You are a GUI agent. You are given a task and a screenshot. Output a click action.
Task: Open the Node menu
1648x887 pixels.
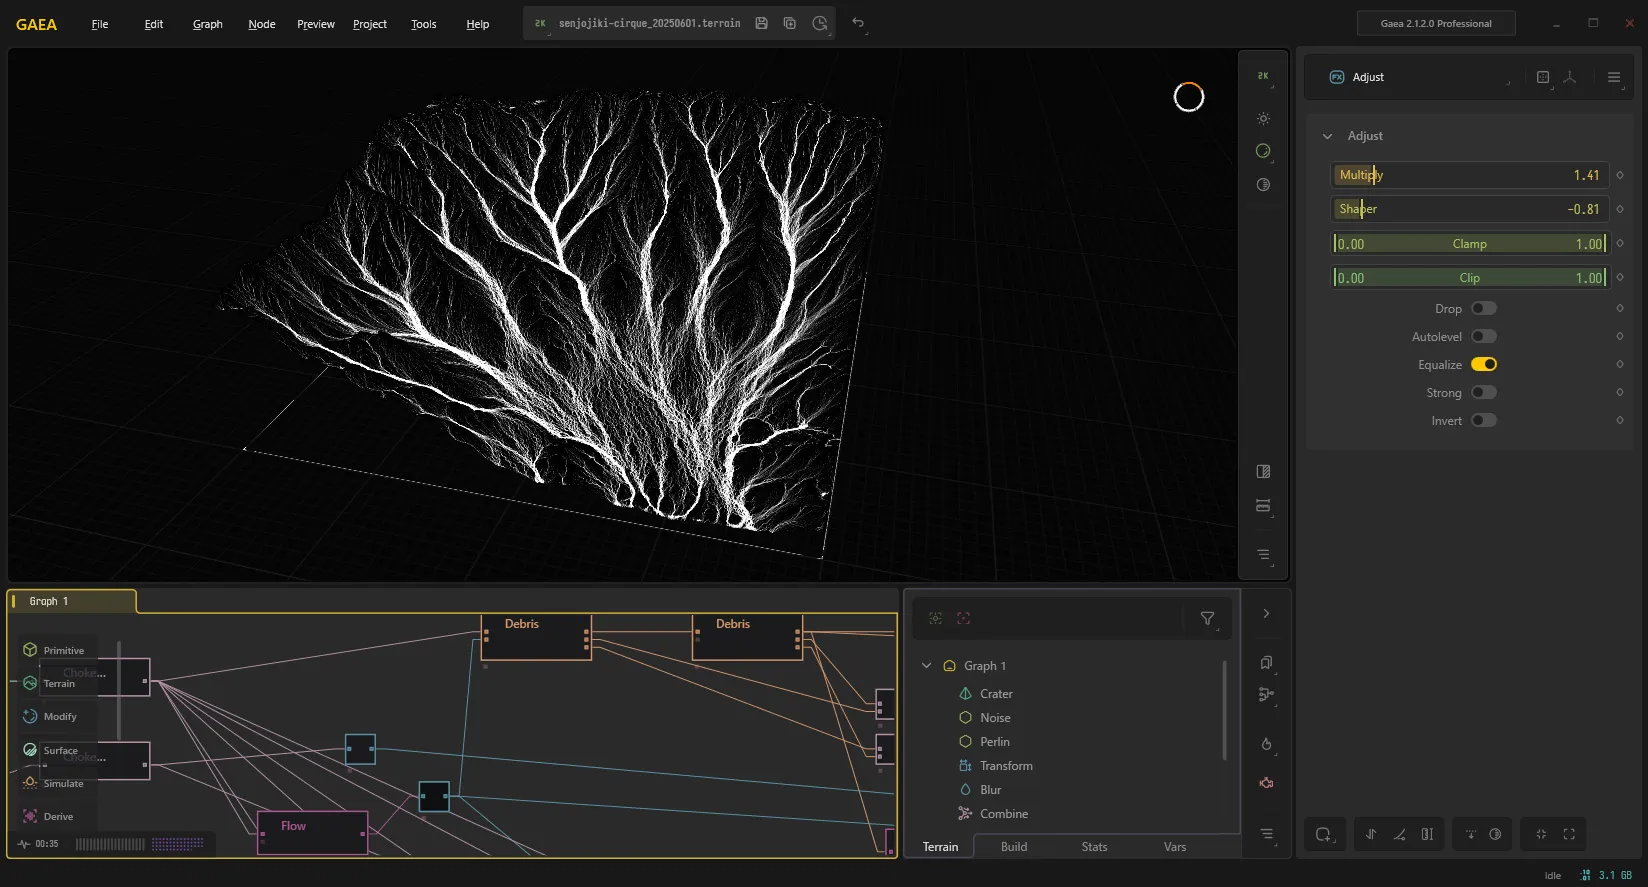point(262,24)
